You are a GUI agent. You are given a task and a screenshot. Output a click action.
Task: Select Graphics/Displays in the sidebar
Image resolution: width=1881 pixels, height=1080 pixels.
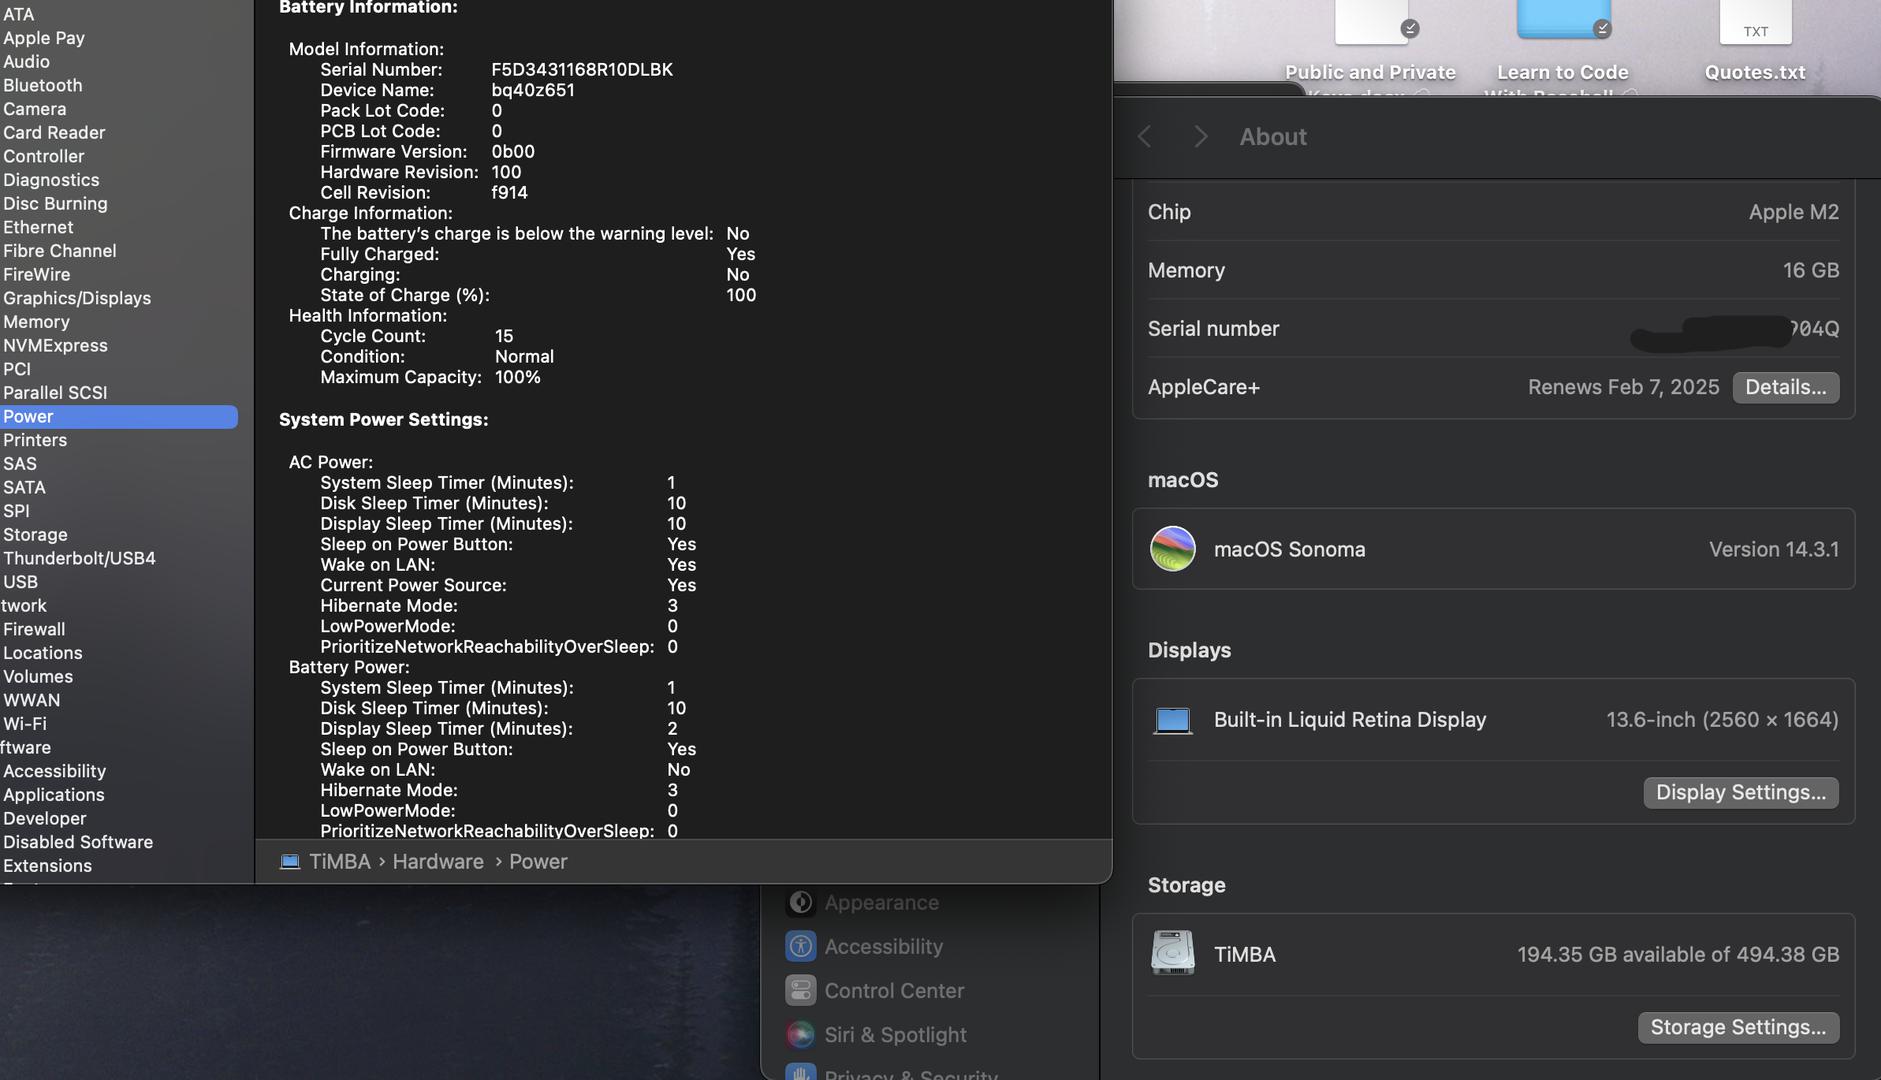[77, 298]
